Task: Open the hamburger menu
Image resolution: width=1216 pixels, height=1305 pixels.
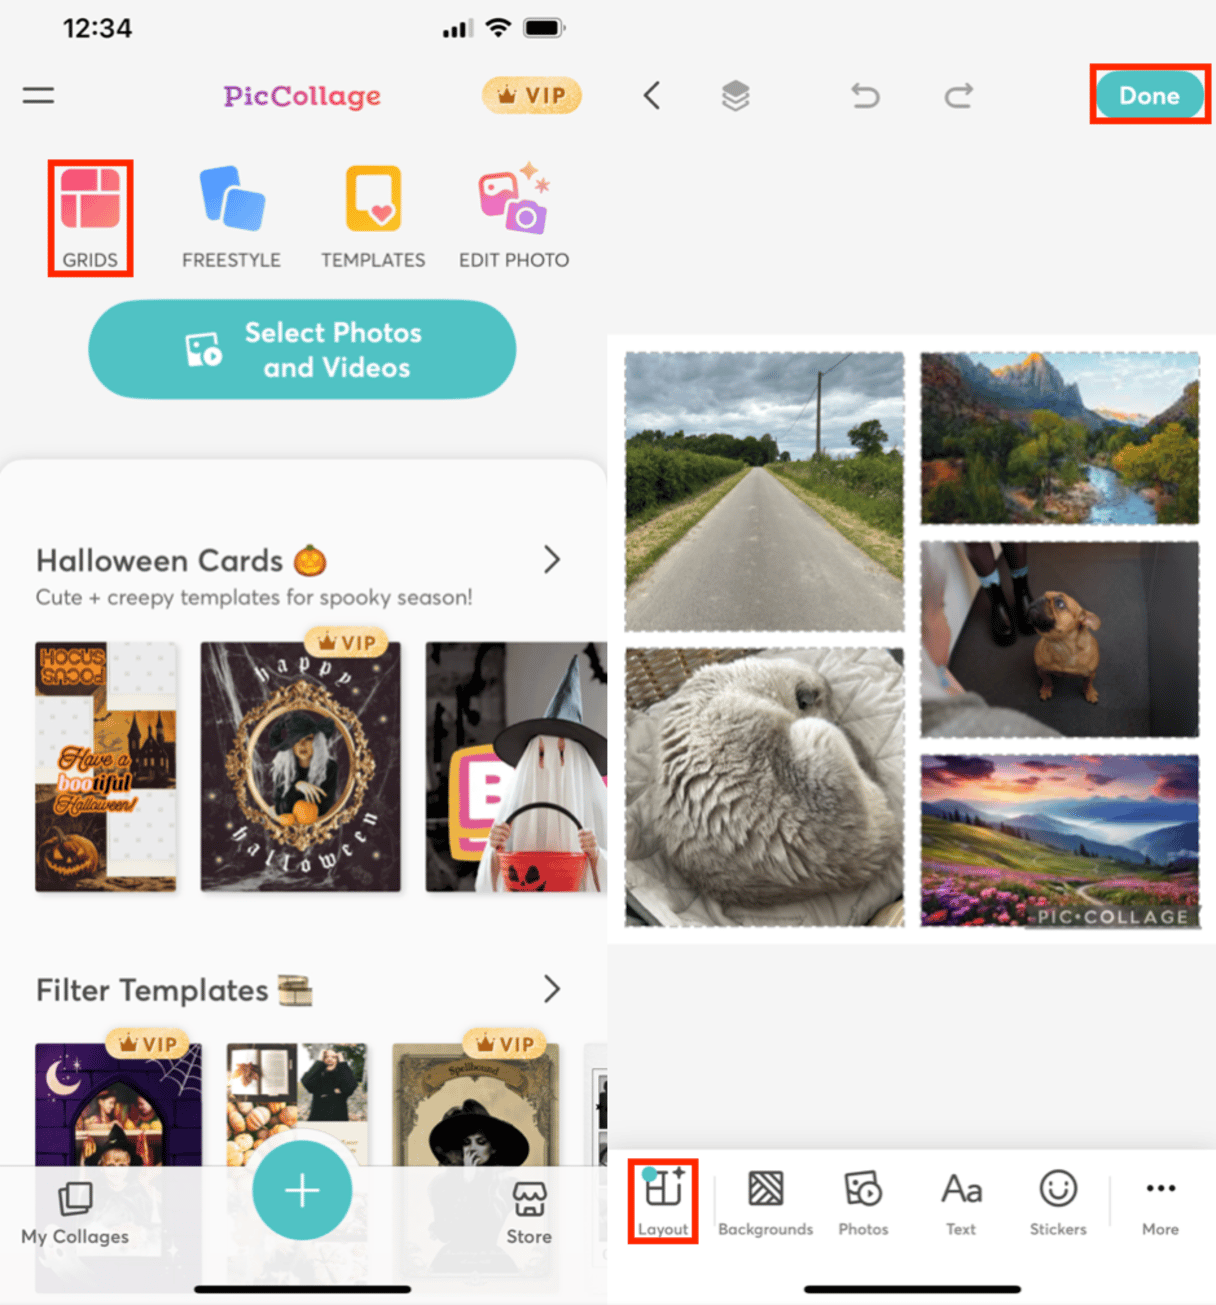Action: (38, 95)
